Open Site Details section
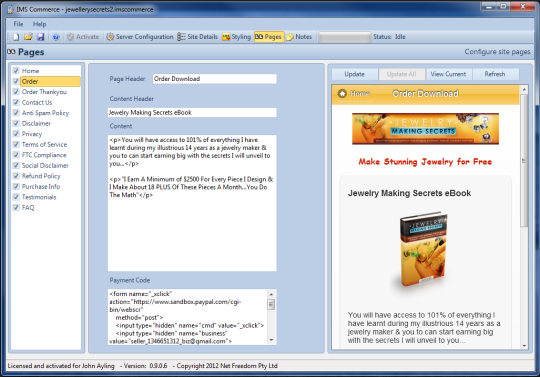 pyautogui.click(x=198, y=37)
